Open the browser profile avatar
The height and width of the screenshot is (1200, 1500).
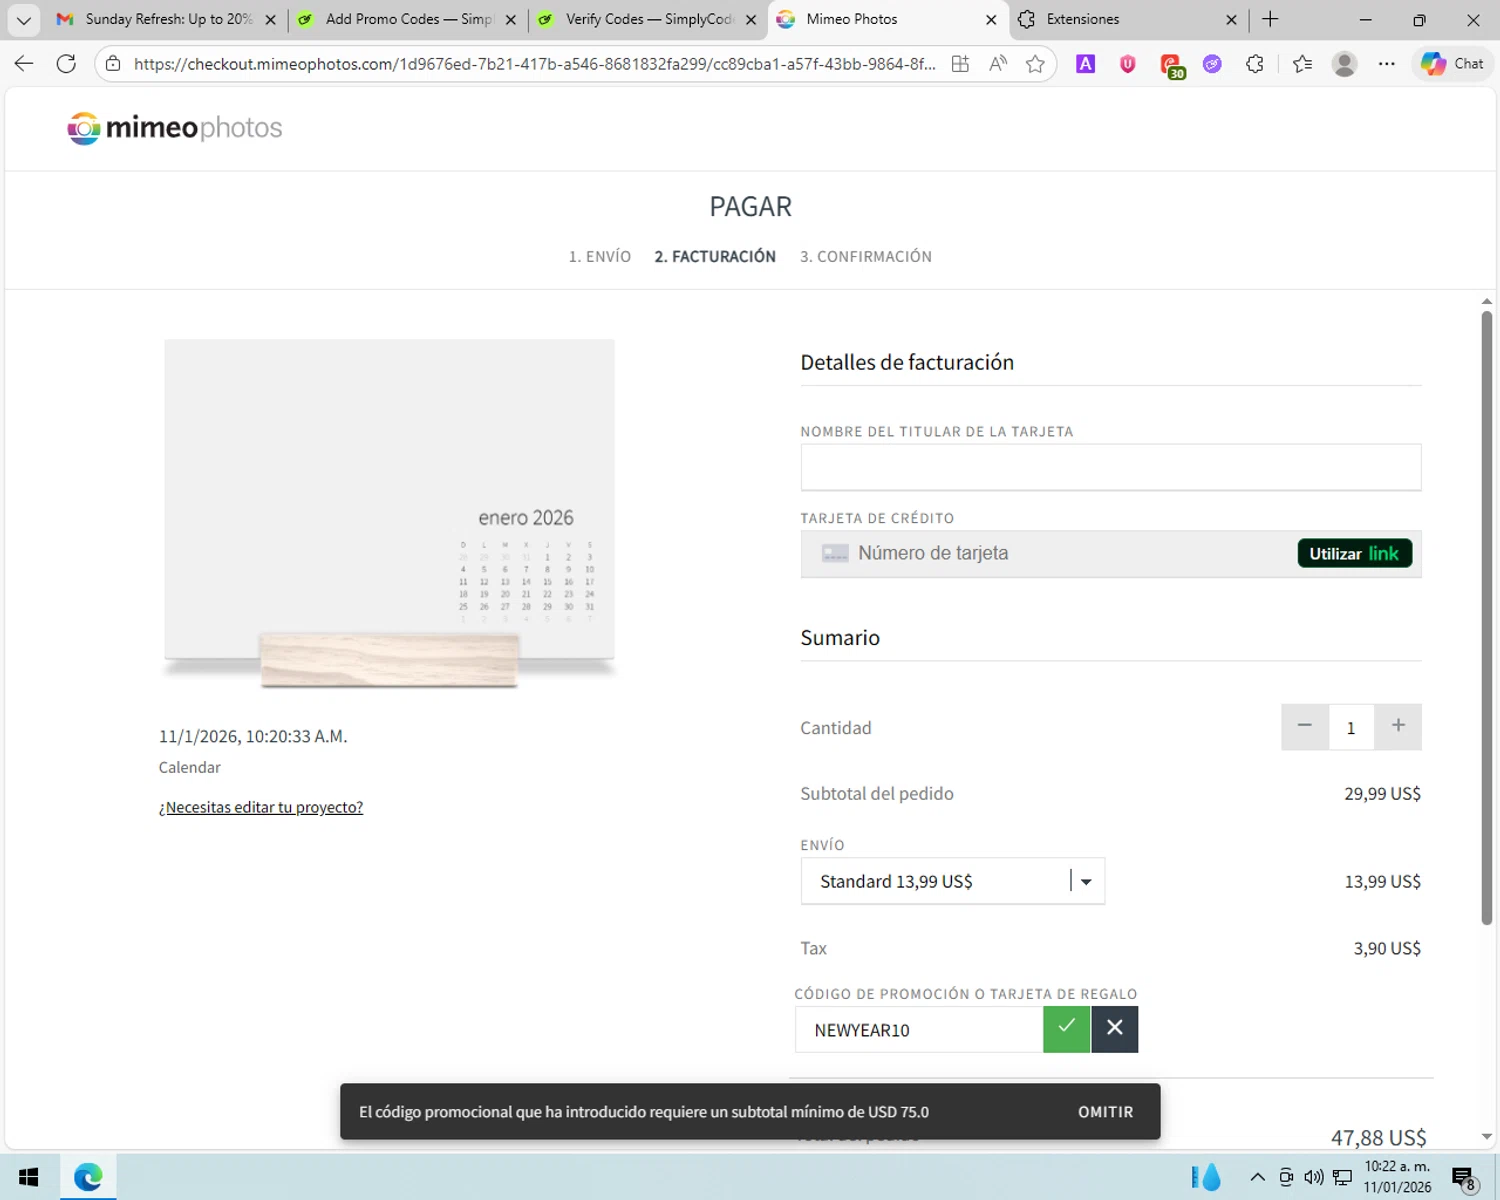coord(1345,64)
